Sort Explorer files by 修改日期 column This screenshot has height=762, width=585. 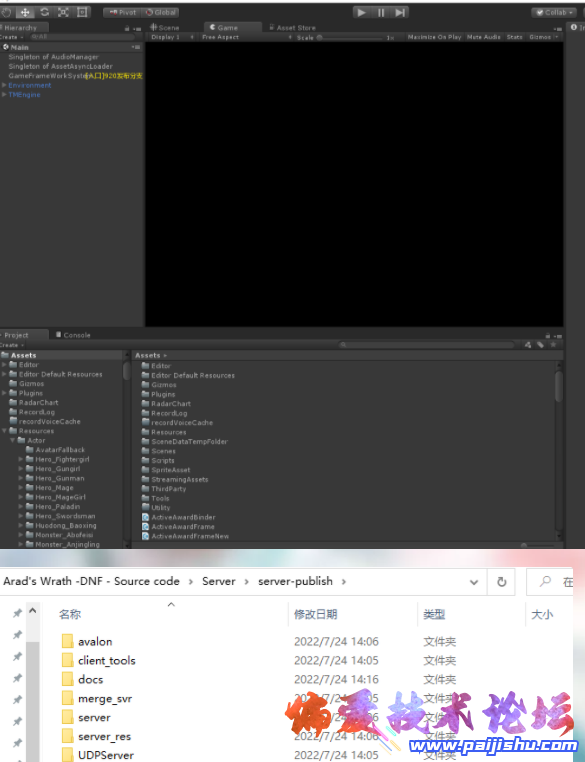315,614
